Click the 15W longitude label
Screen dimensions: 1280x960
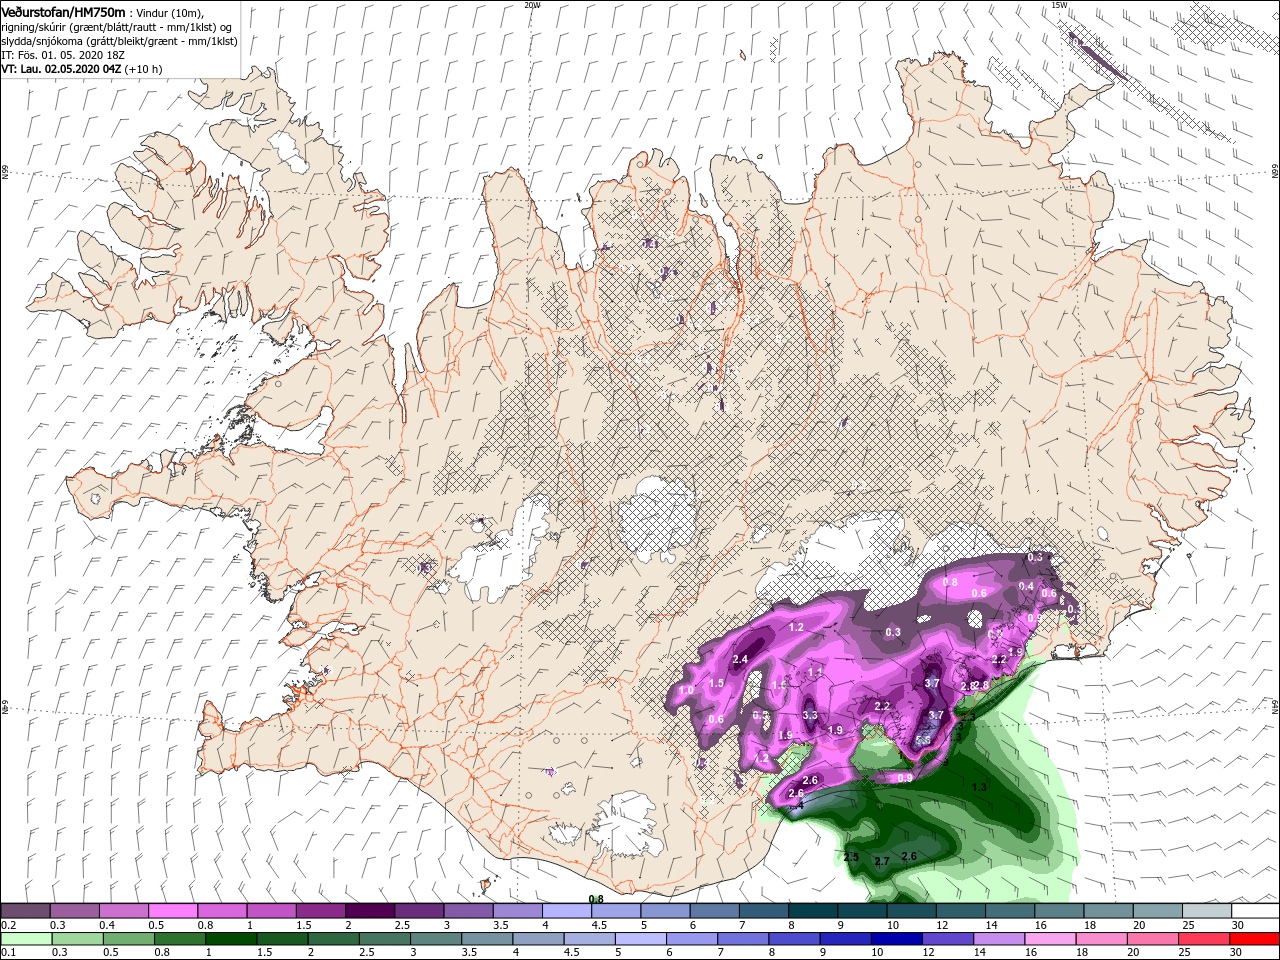coord(1059,4)
